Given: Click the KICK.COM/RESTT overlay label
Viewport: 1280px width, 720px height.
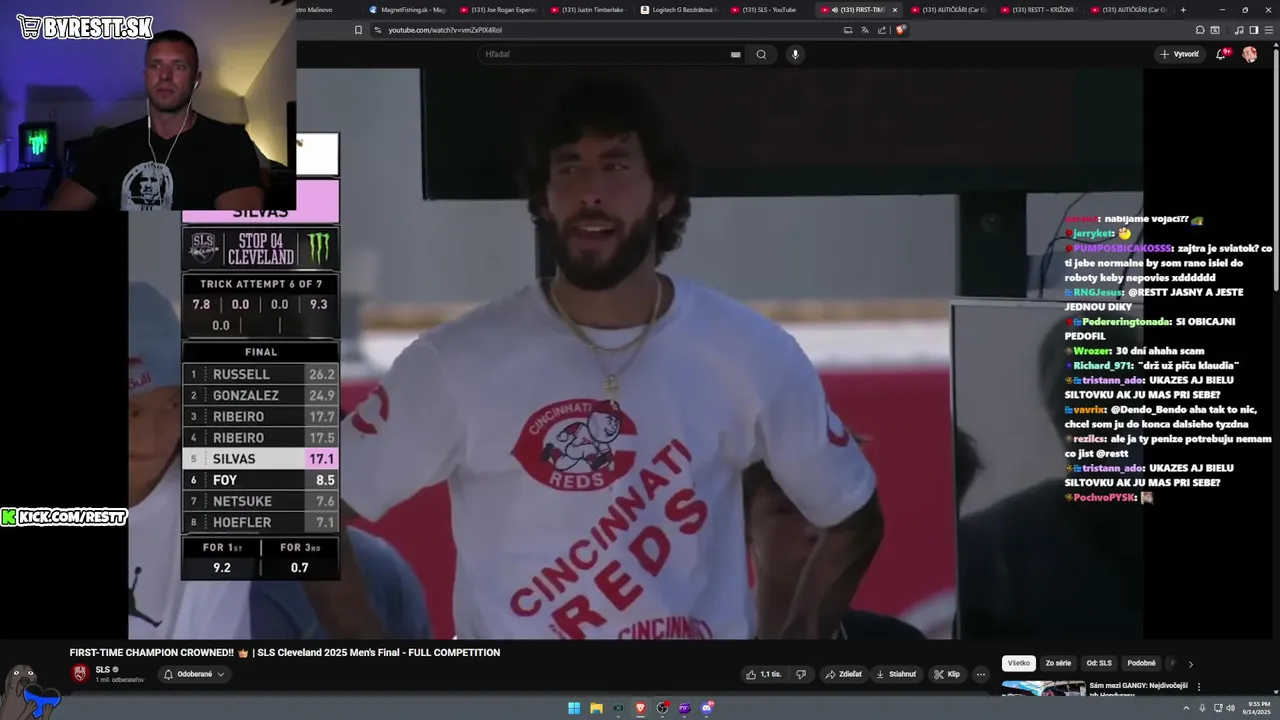Looking at the screenshot, I should coord(64,517).
